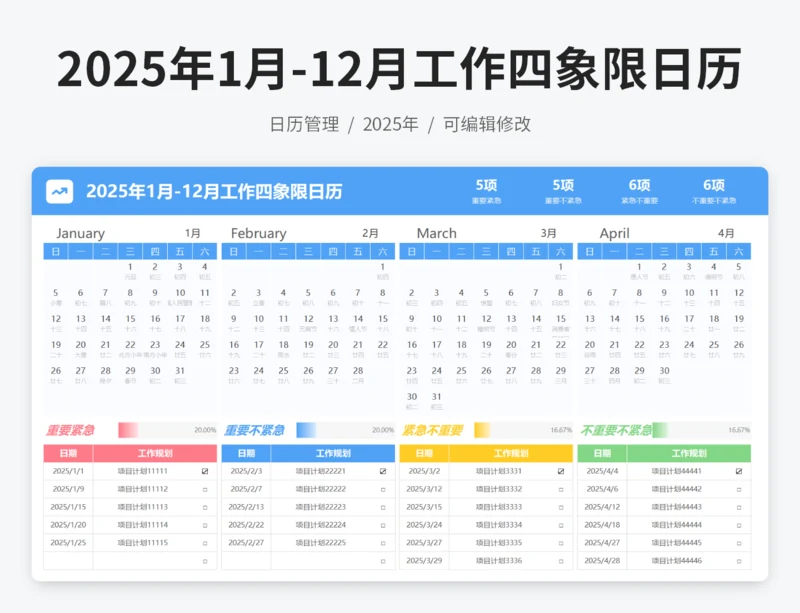The height and width of the screenshot is (613, 800).
Task: Click the 1月 label beside January
Action: 192,233
